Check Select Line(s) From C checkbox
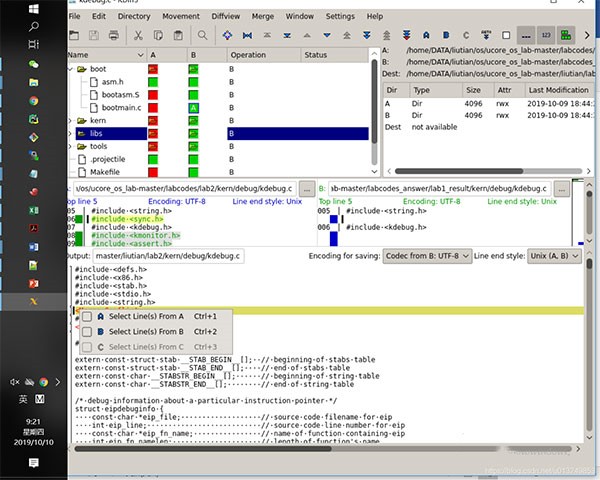This screenshot has width=600, height=480. pos(87,347)
